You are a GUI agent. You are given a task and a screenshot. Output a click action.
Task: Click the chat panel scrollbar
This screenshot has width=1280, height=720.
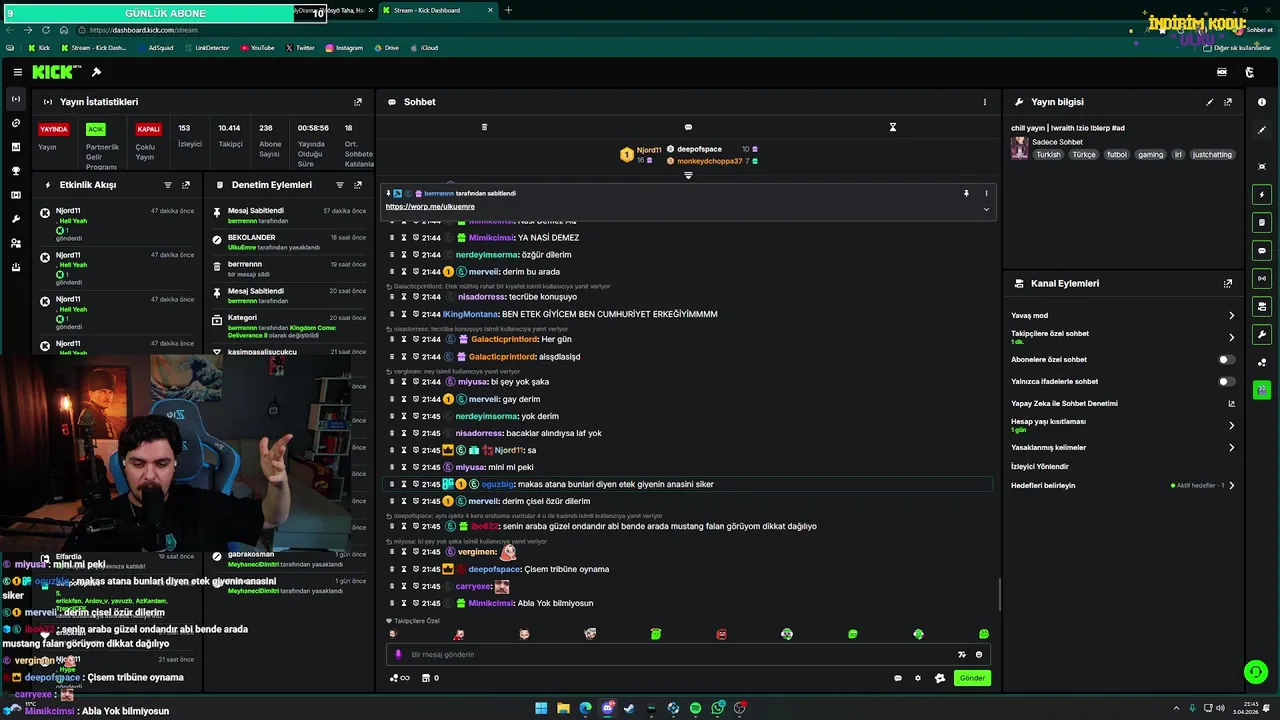pyautogui.click(x=999, y=596)
